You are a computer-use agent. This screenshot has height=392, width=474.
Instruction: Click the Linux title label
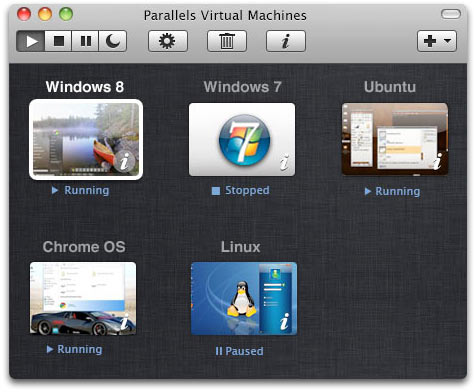[240, 247]
